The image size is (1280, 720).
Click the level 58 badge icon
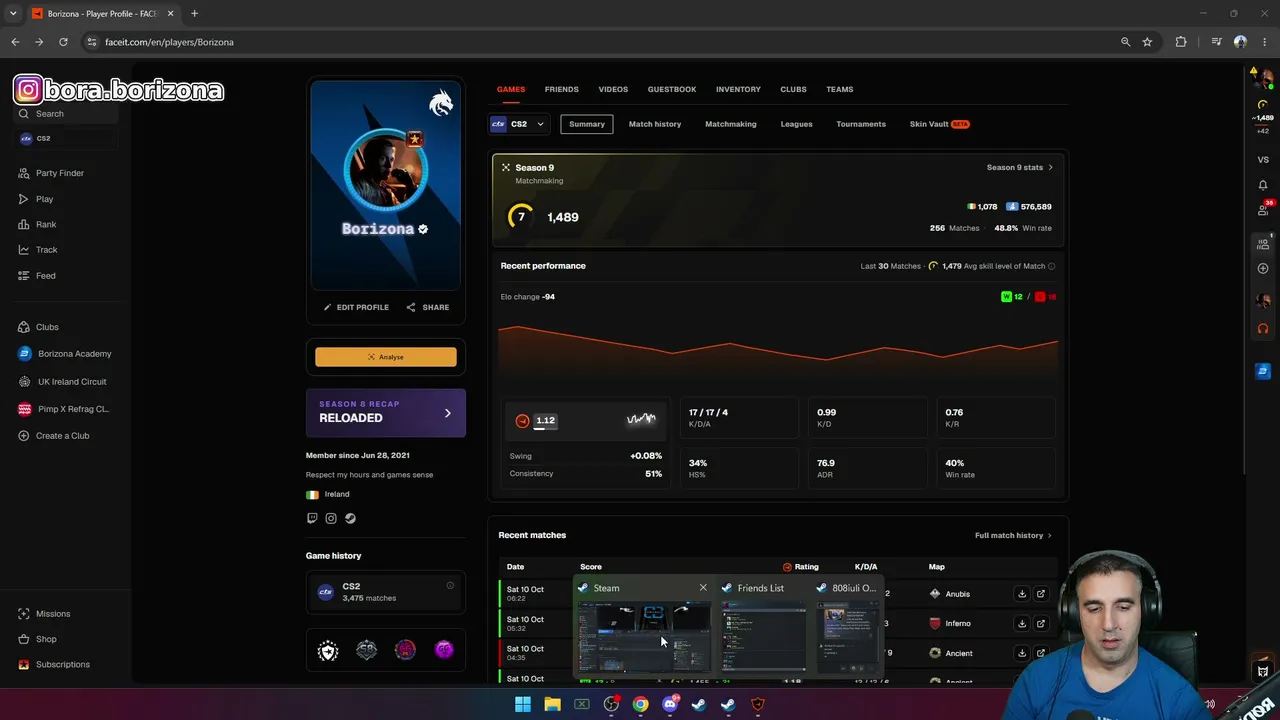pyautogui.click(x=367, y=650)
